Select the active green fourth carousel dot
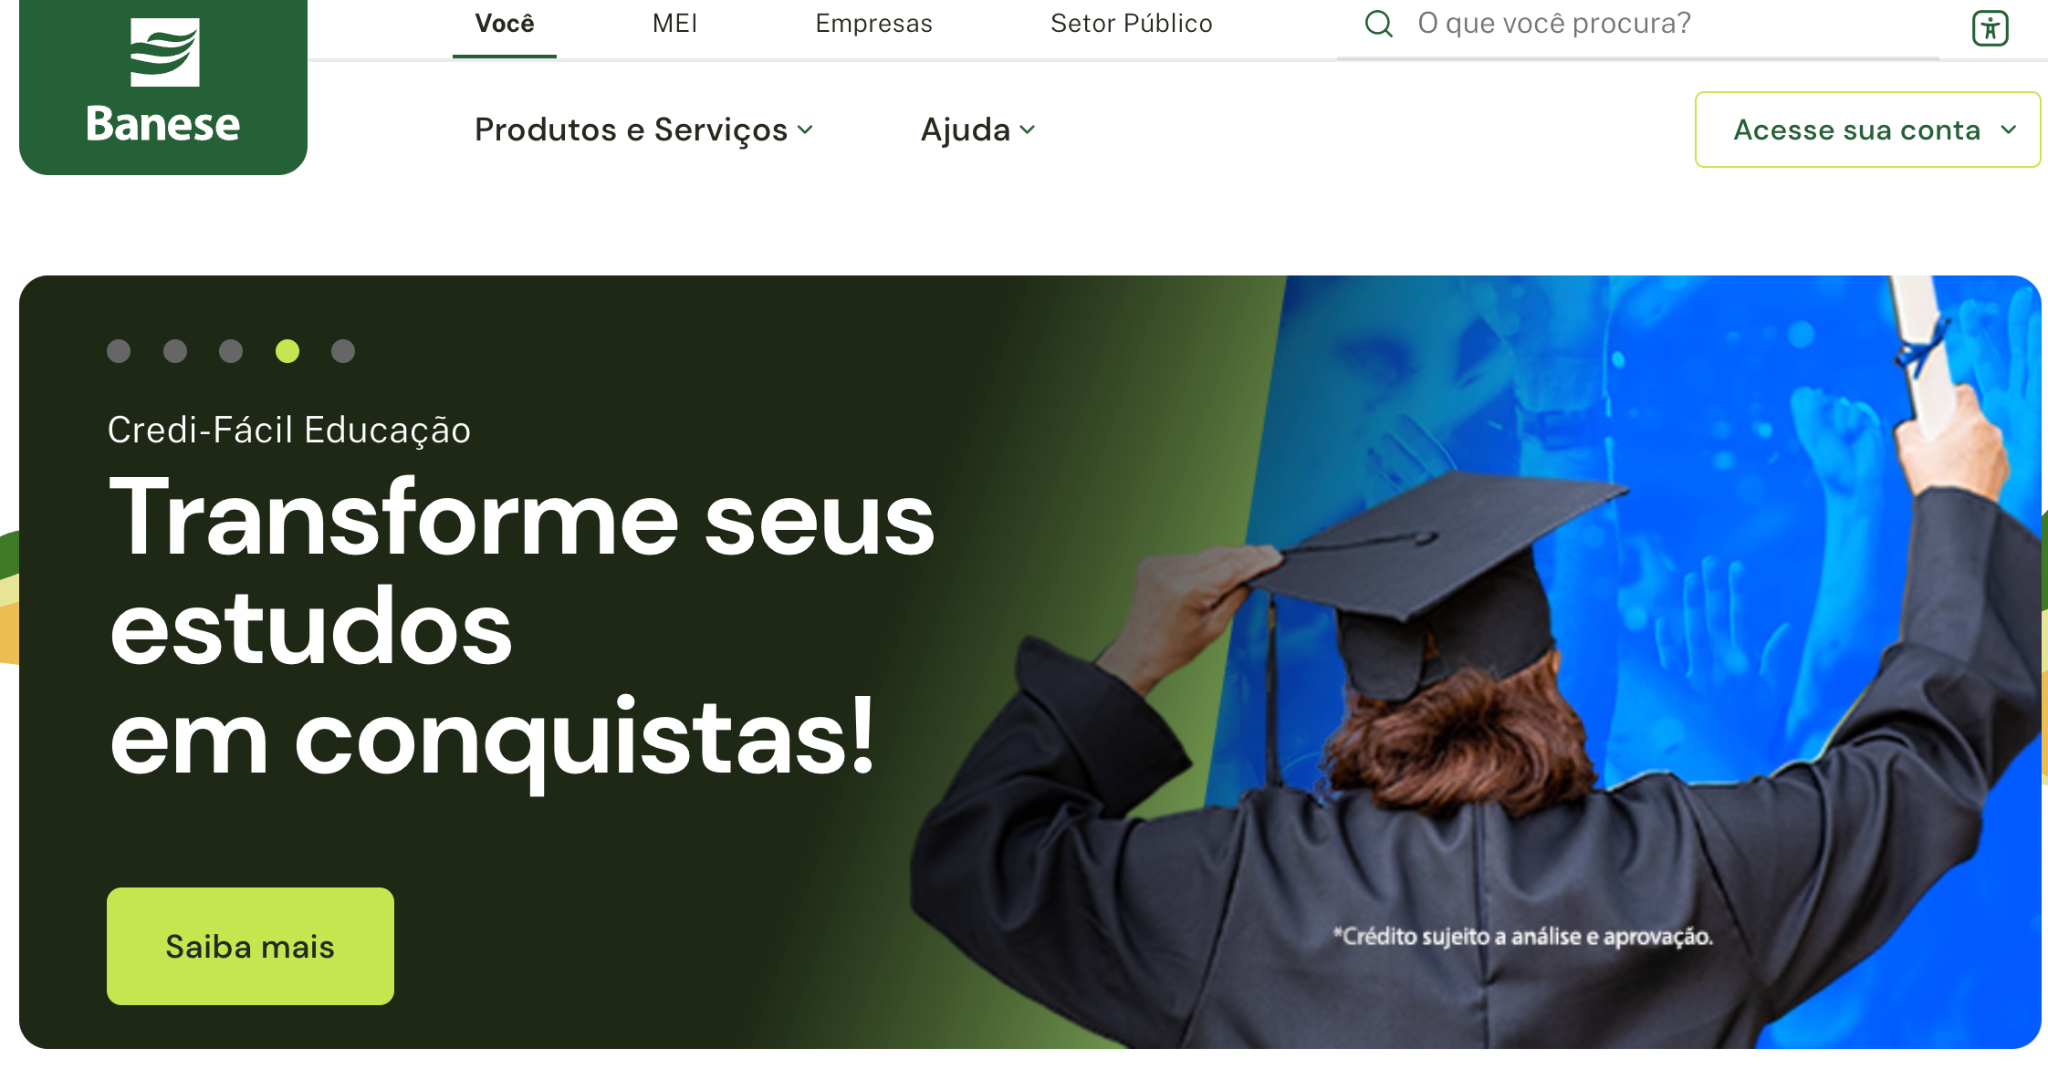The height and width of the screenshot is (1069, 2048). (x=287, y=351)
